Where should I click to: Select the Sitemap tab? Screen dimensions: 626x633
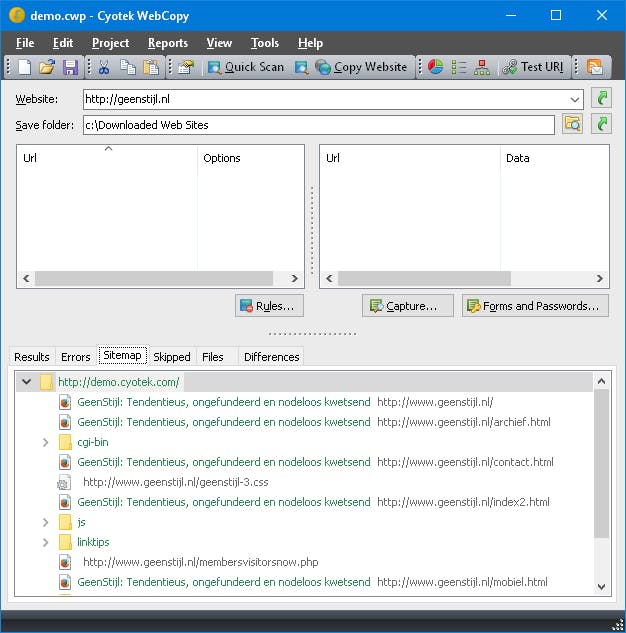(122, 355)
